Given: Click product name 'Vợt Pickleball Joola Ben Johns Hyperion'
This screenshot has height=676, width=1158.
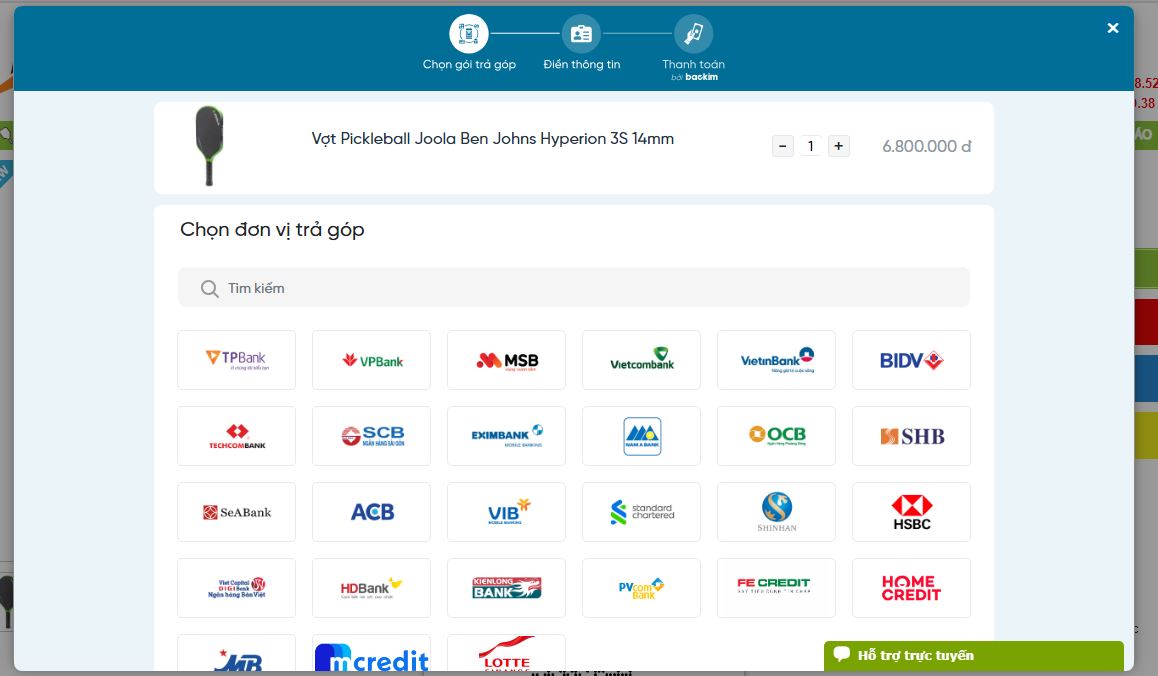Looking at the screenshot, I should point(493,139).
